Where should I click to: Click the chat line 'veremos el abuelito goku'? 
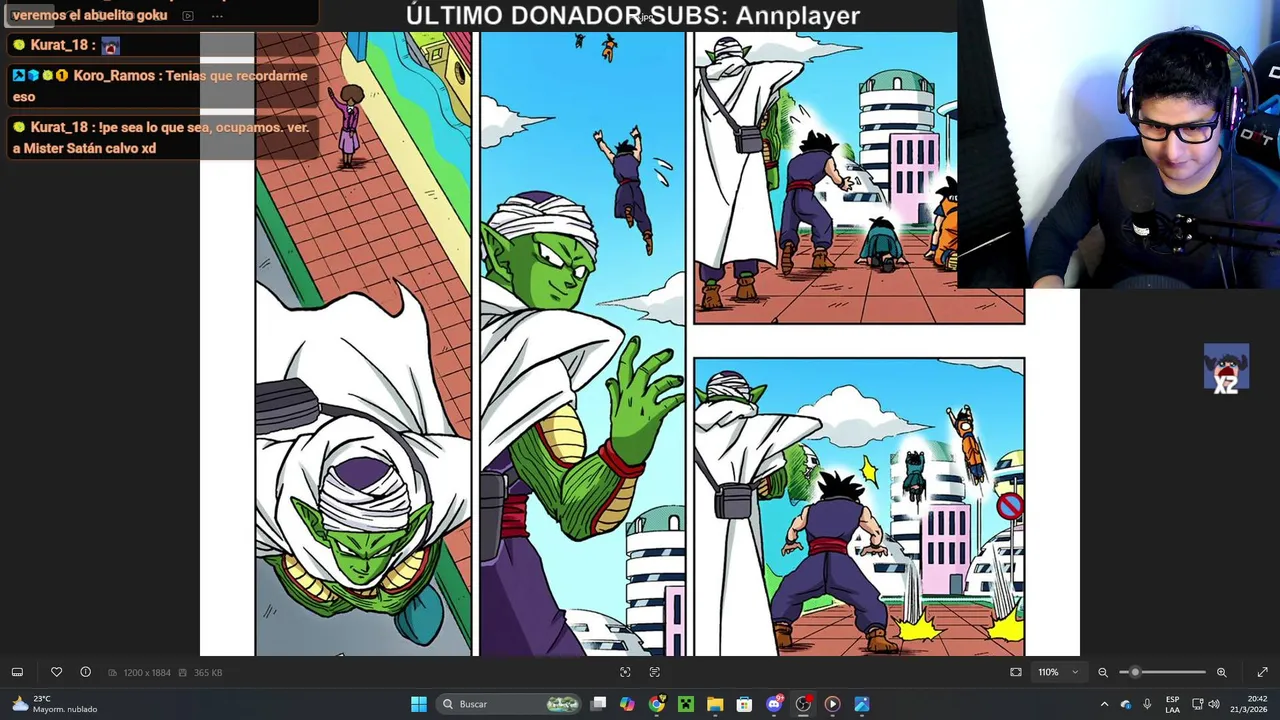click(x=90, y=16)
